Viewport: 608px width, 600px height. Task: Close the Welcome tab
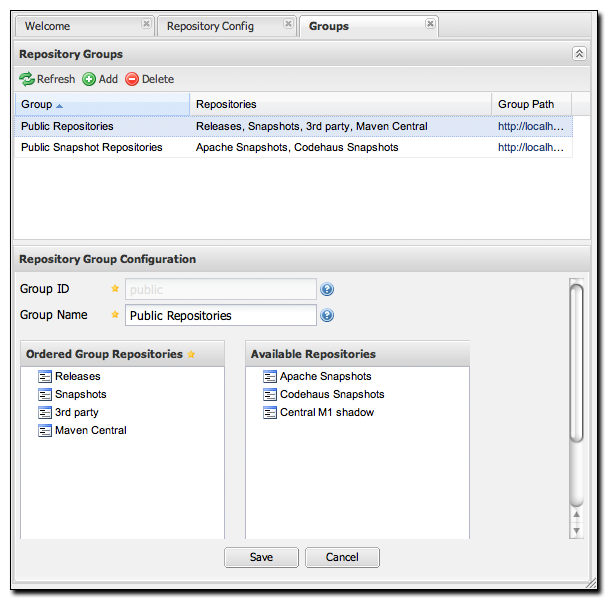pos(146,24)
